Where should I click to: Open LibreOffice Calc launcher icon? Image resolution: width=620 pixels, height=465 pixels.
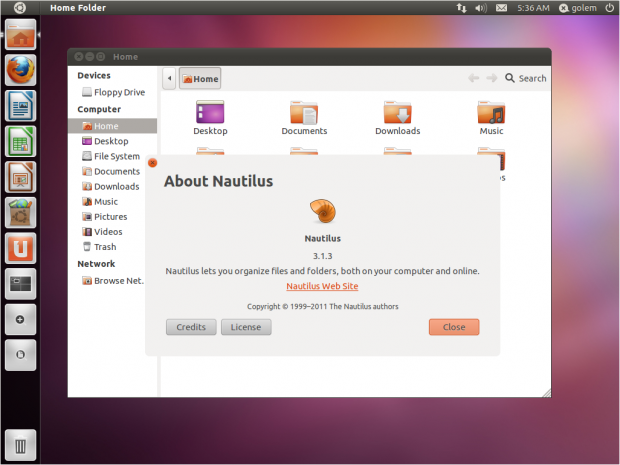(21, 142)
